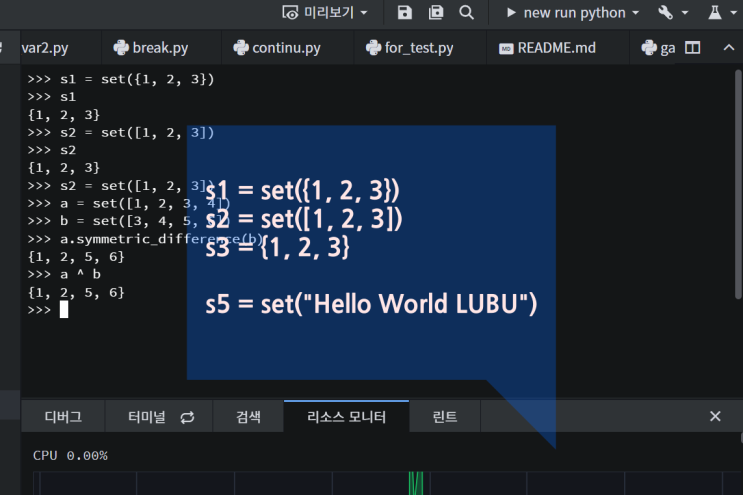Viewport: 743px width, 495px height.
Task: Click the flask lab icon
Action: (x=715, y=12)
